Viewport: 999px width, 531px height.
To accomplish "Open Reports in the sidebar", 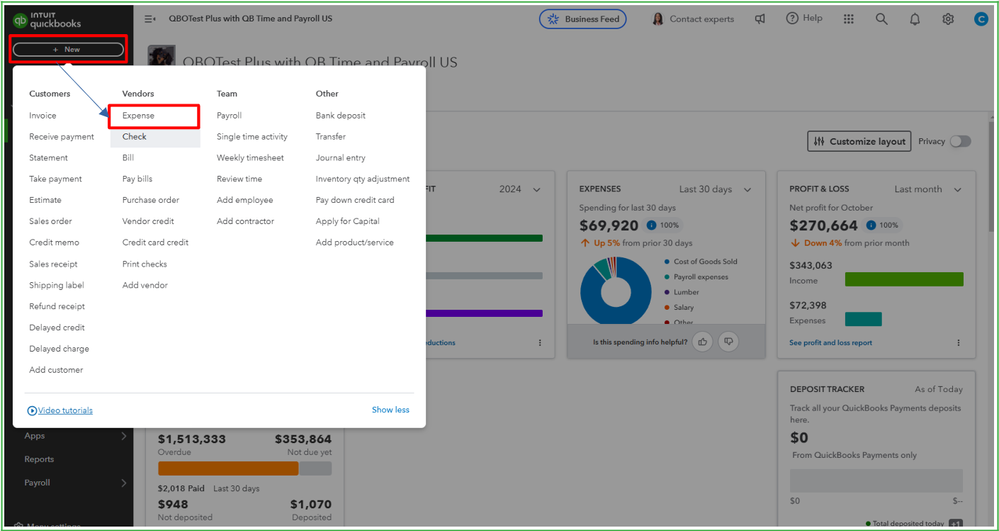I will (39, 459).
